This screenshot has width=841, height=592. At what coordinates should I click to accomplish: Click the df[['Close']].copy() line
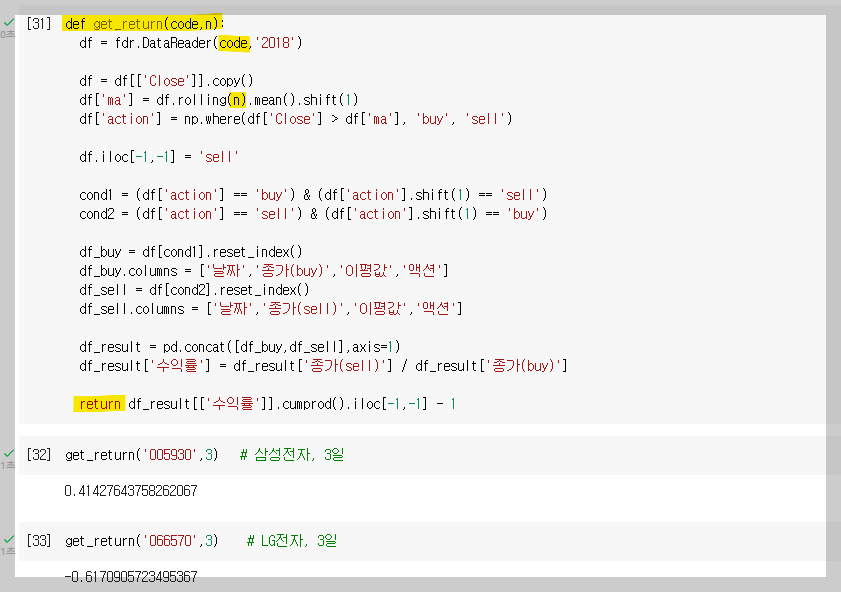click(x=166, y=81)
